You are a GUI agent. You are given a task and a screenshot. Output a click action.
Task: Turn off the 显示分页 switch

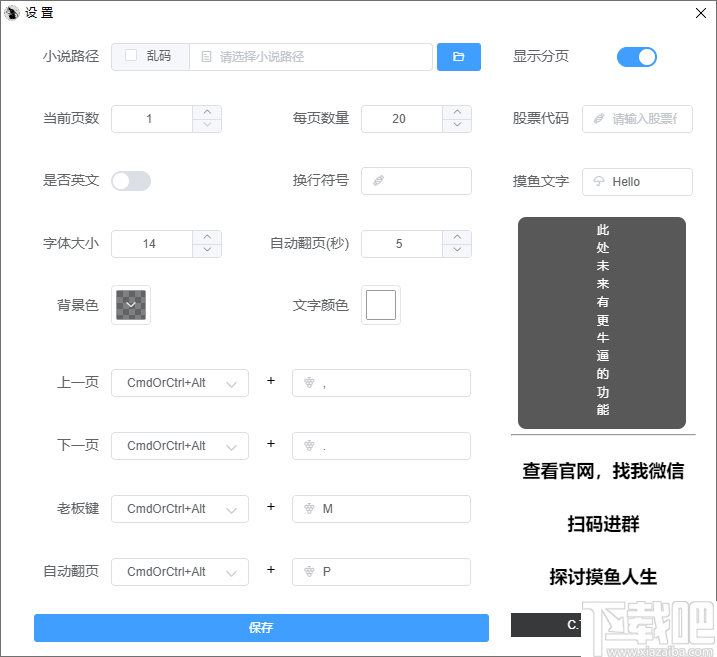[x=637, y=57]
